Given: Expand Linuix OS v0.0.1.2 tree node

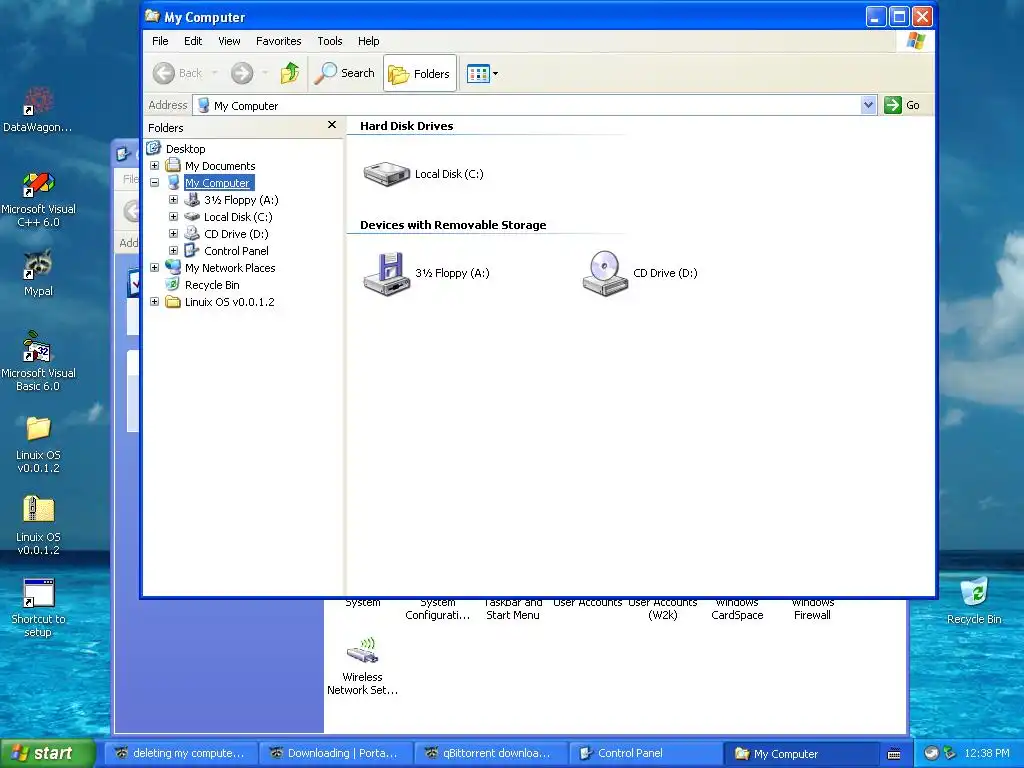Looking at the screenshot, I should click(x=155, y=302).
